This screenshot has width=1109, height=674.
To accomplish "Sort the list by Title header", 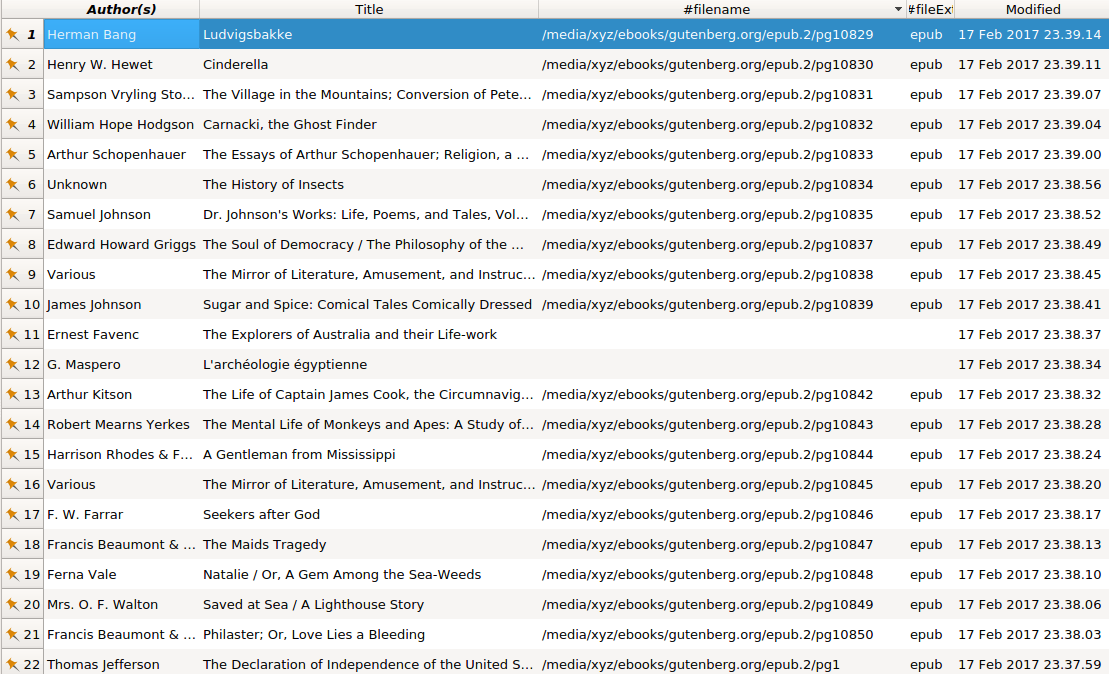I will (368, 9).
